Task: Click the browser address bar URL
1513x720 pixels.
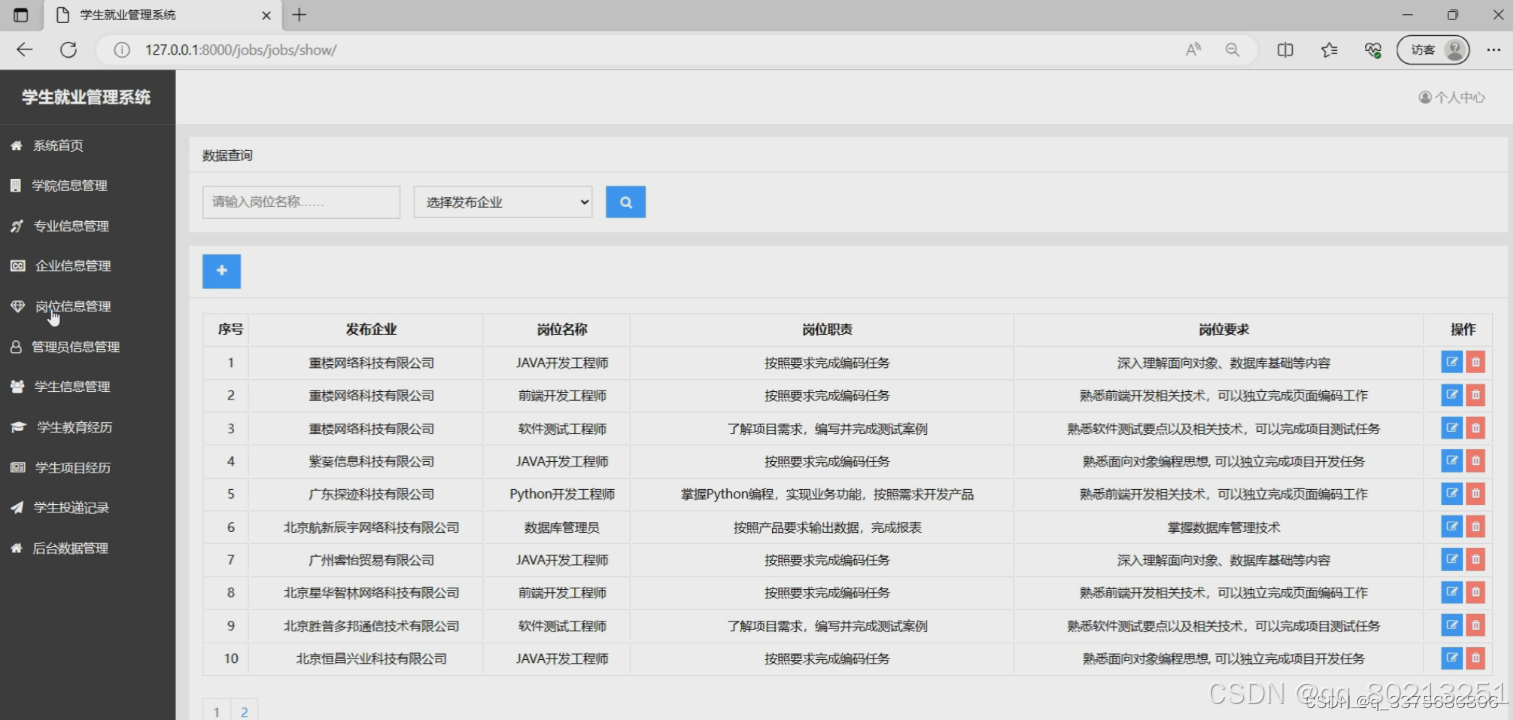Action: click(241, 50)
